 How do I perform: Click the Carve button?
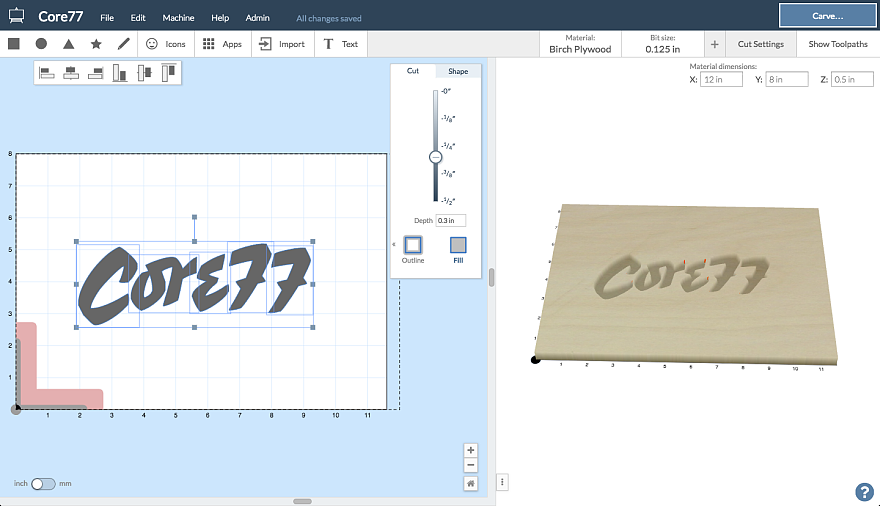click(x=826, y=16)
